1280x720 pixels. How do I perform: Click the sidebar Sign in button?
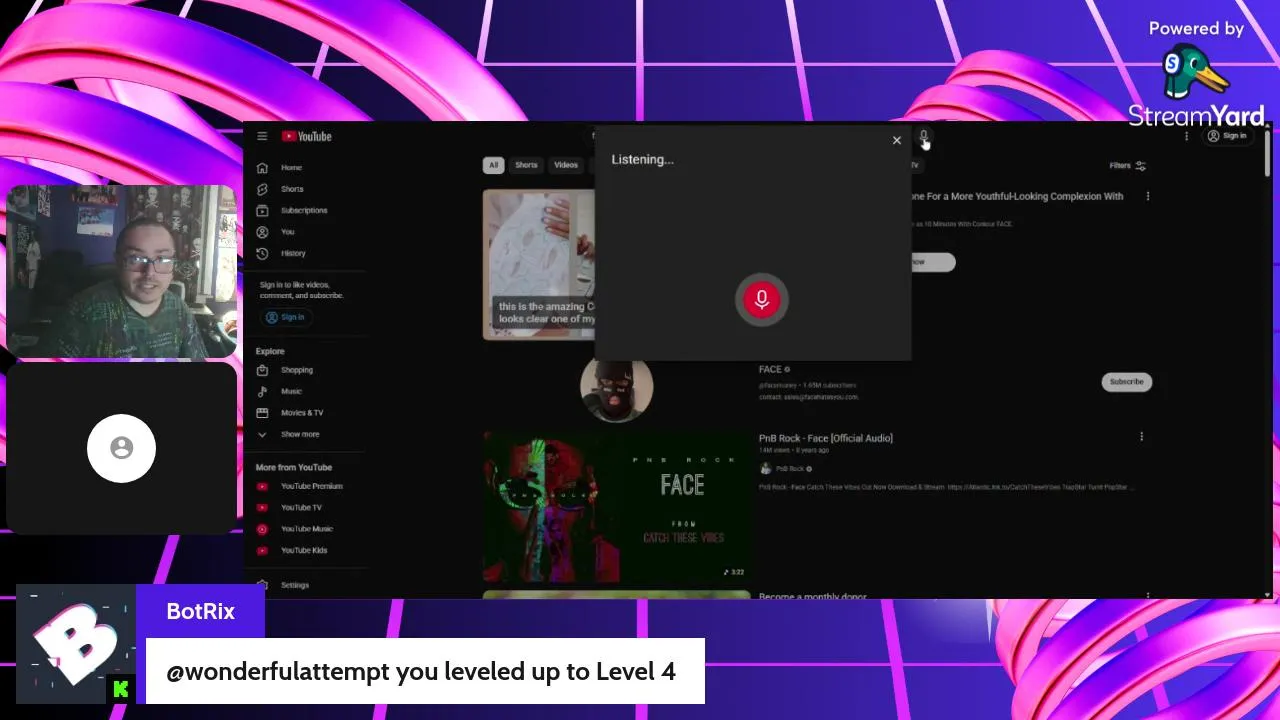[286, 317]
